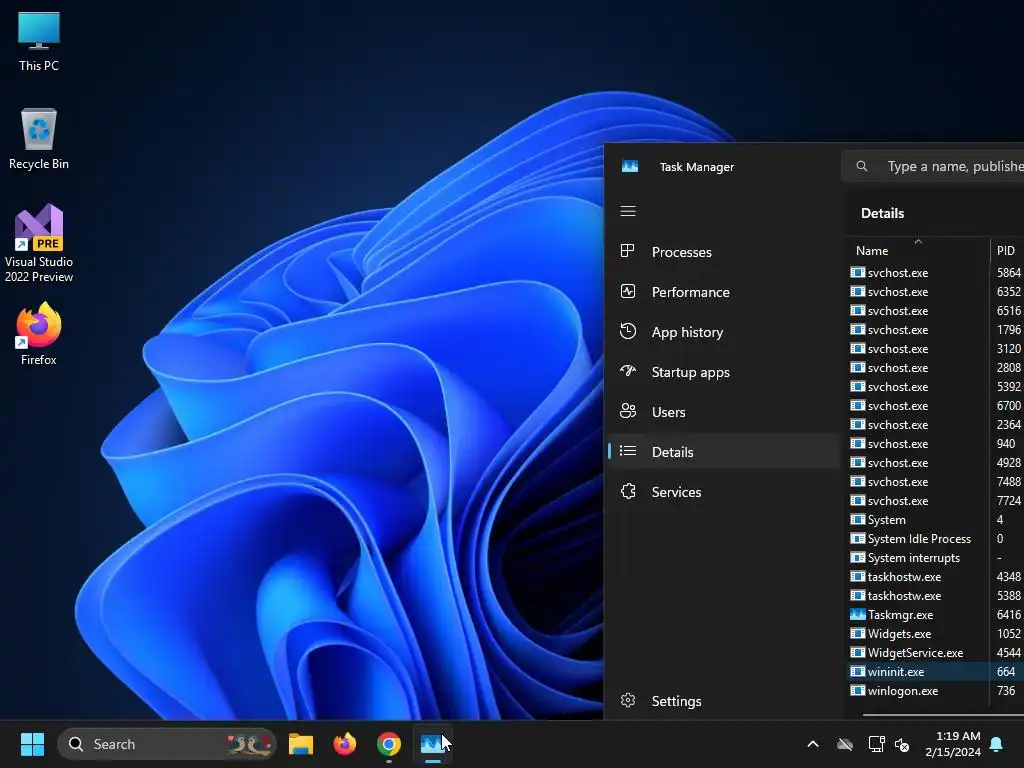
Task: Select svchost.exe row with PID 1796
Action: click(x=935, y=329)
